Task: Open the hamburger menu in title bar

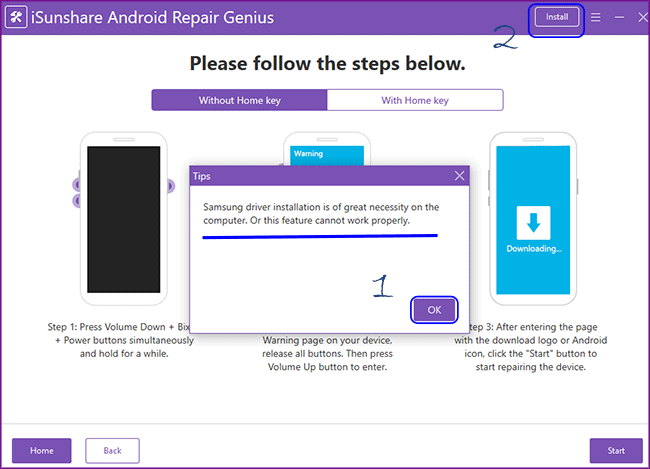Action: pyautogui.click(x=596, y=17)
